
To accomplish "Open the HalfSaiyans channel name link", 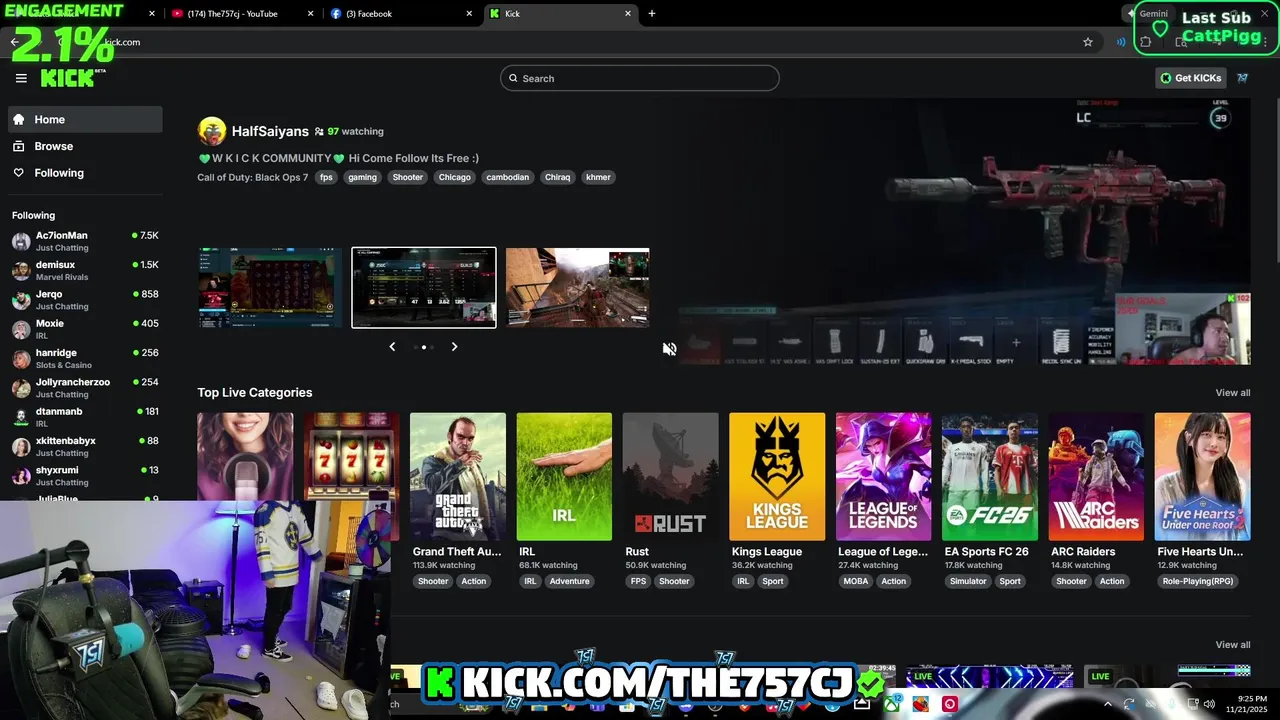I will pyautogui.click(x=270, y=131).
